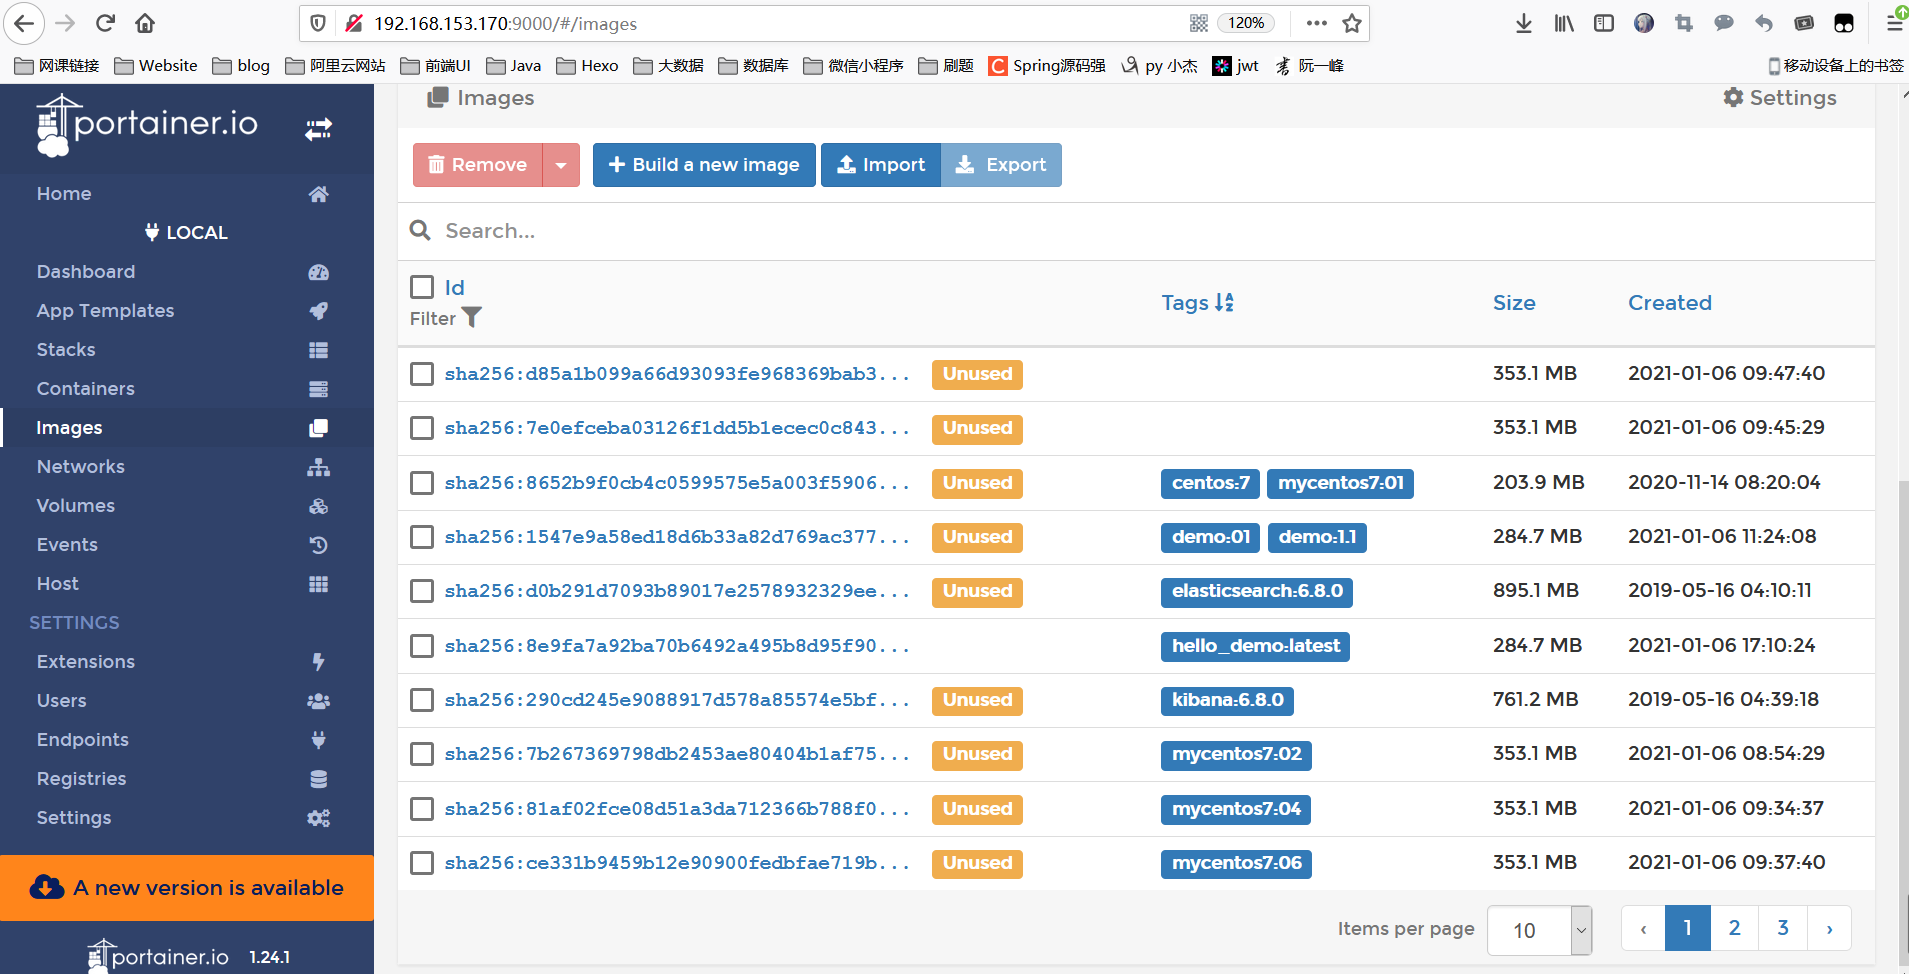This screenshot has height=974, width=1909.
Task: Click the Export button
Action: pyautogui.click(x=1001, y=165)
